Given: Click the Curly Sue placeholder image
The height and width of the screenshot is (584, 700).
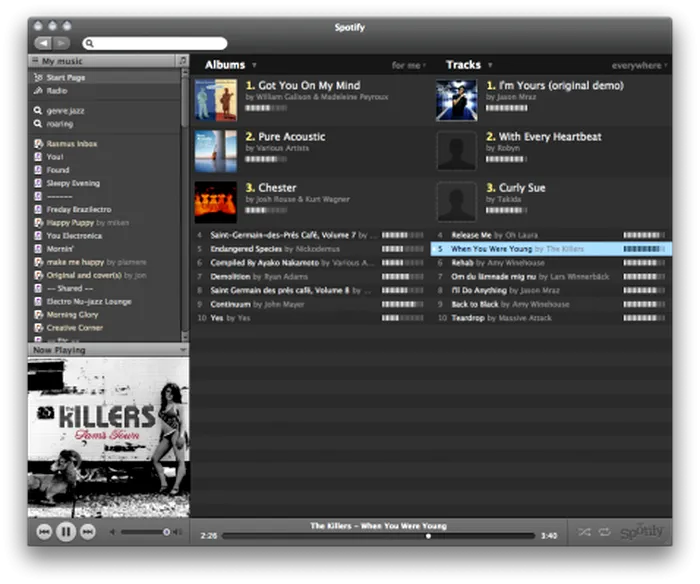Looking at the screenshot, I should coord(456,202).
